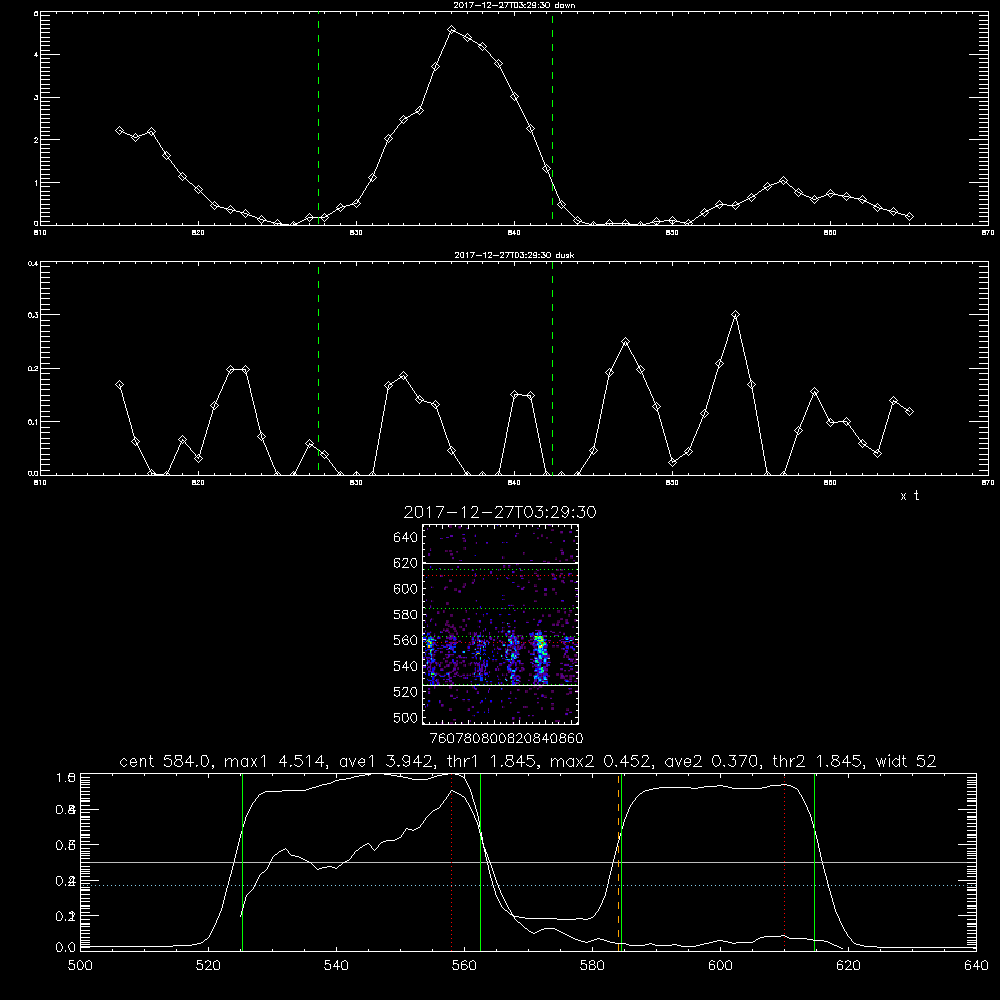Screen dimensions: 1000x1000
Task: Click the right green dashed line in dusk plot
Action: (552, 369)
